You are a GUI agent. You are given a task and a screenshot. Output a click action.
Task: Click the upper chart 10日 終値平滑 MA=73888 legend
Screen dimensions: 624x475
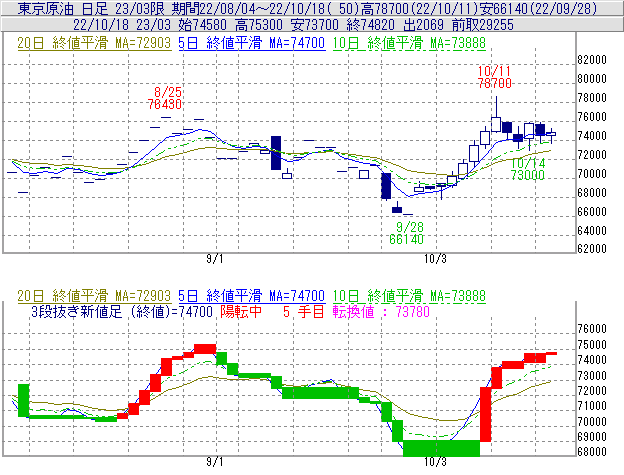pyautogui.click(x=409, y=43)
